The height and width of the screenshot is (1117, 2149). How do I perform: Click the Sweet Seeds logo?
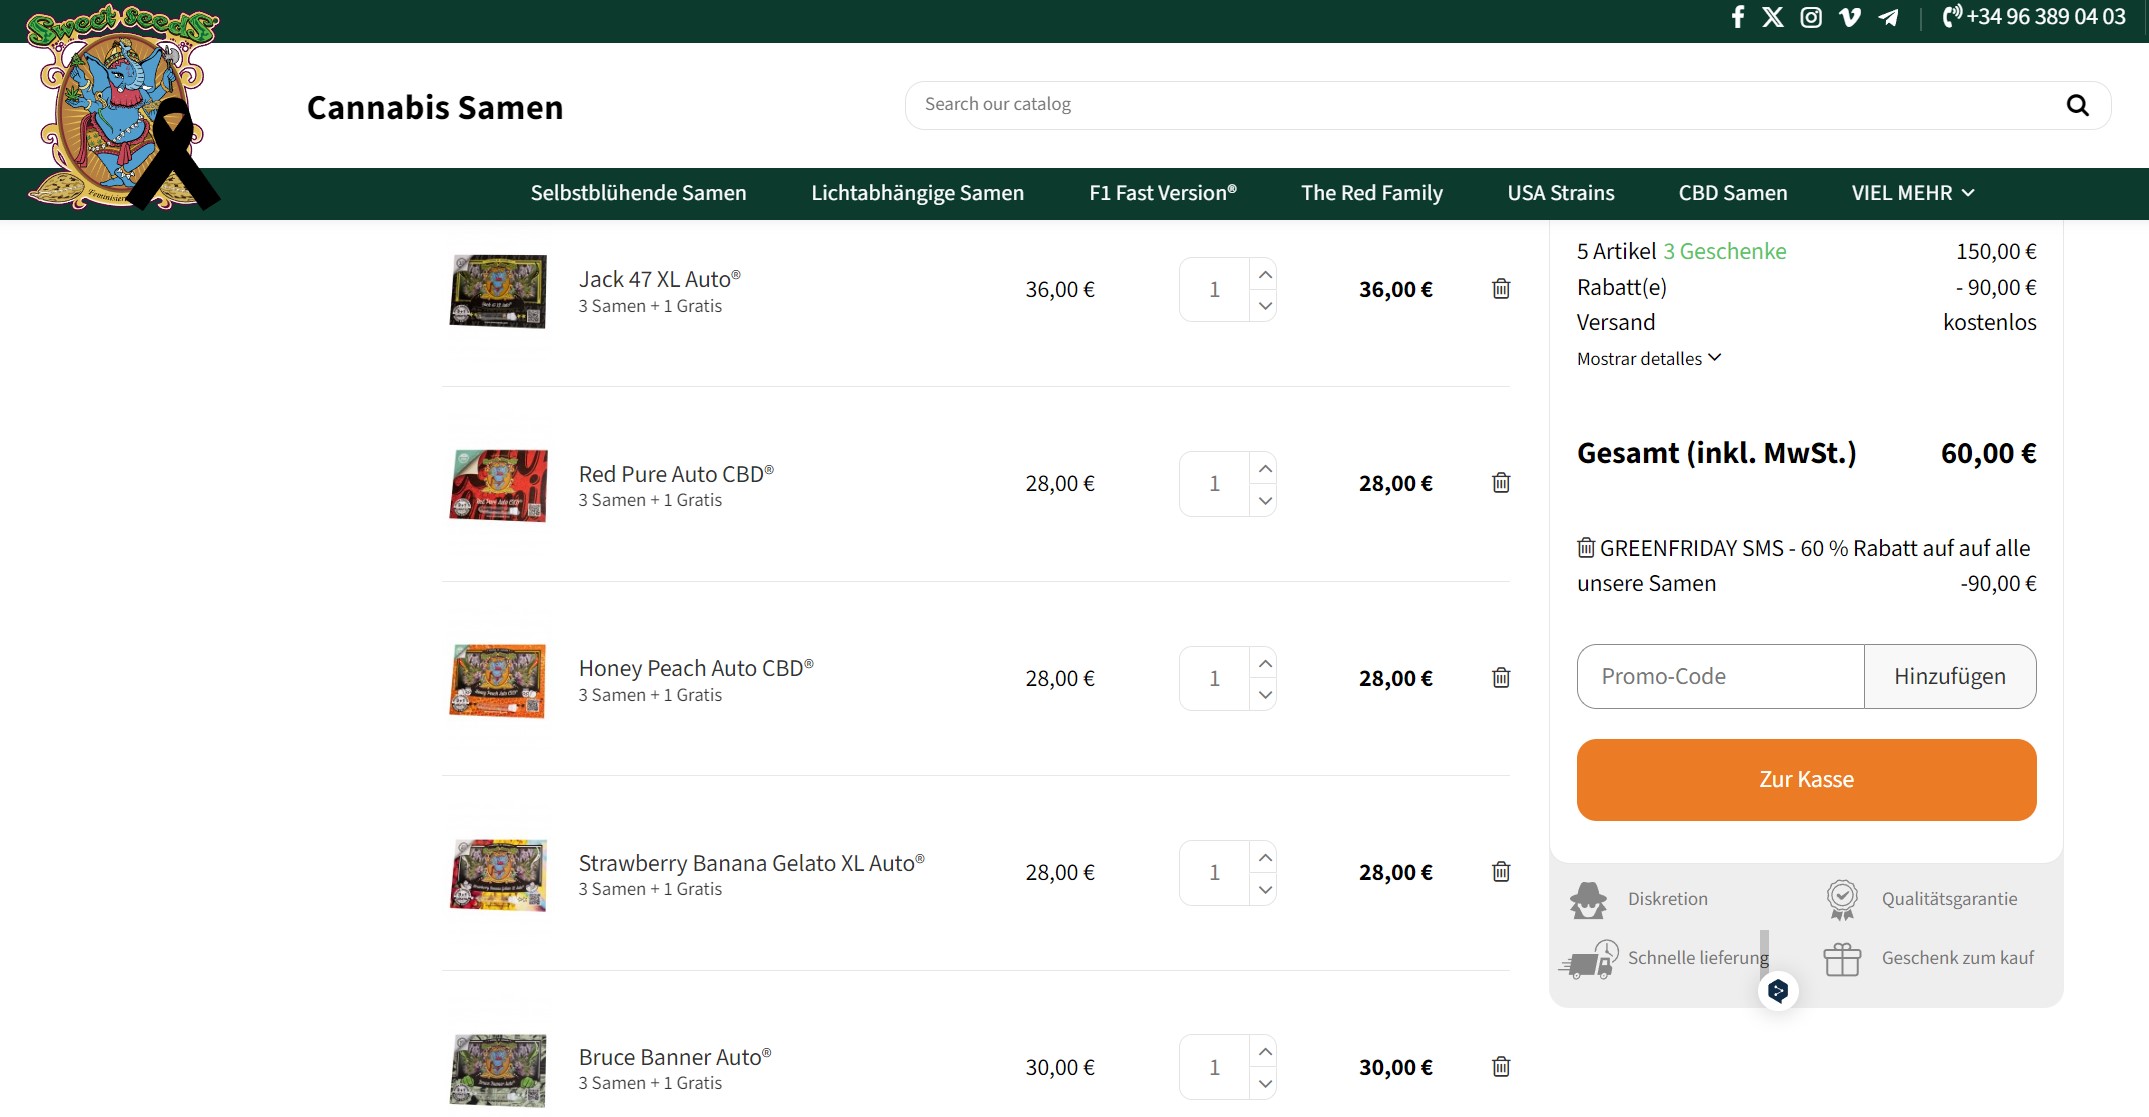point(122,106)
